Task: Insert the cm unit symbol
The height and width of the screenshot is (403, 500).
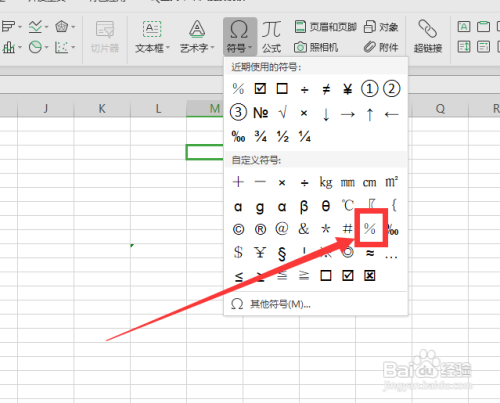Action: [x=370, y=183]
